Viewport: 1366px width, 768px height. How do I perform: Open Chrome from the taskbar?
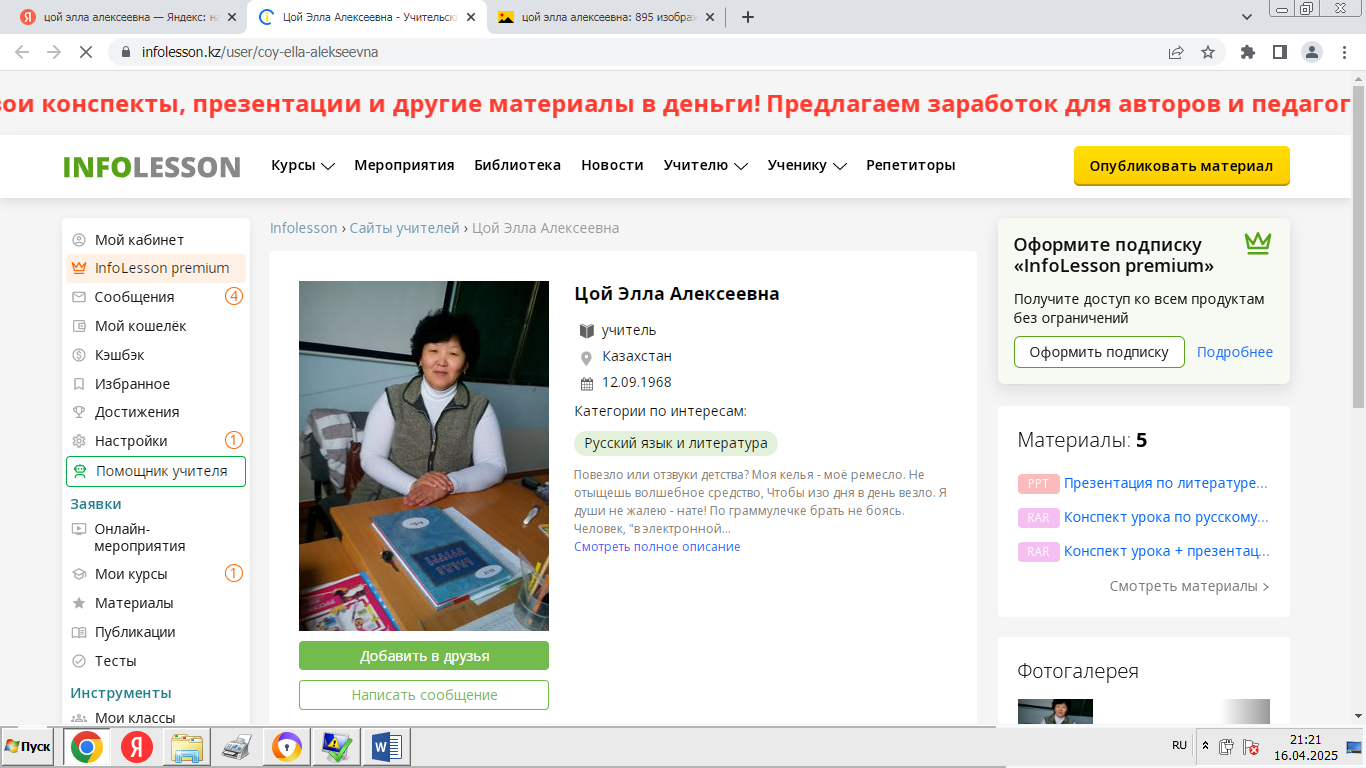point(87,747)
